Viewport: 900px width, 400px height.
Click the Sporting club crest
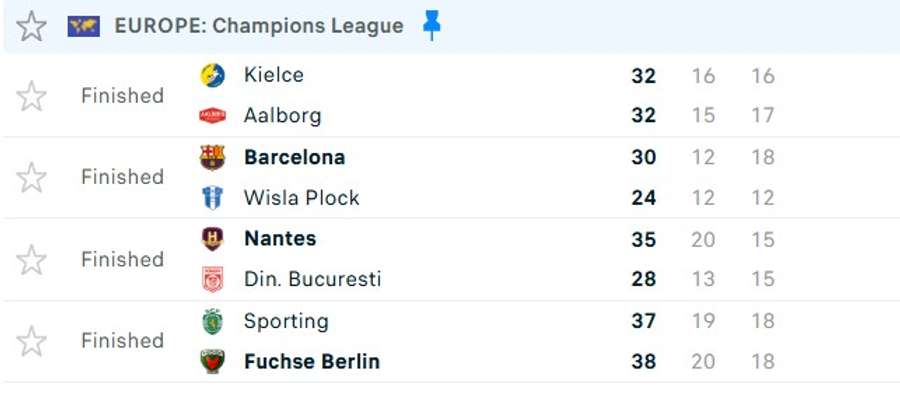pos(212,321)
